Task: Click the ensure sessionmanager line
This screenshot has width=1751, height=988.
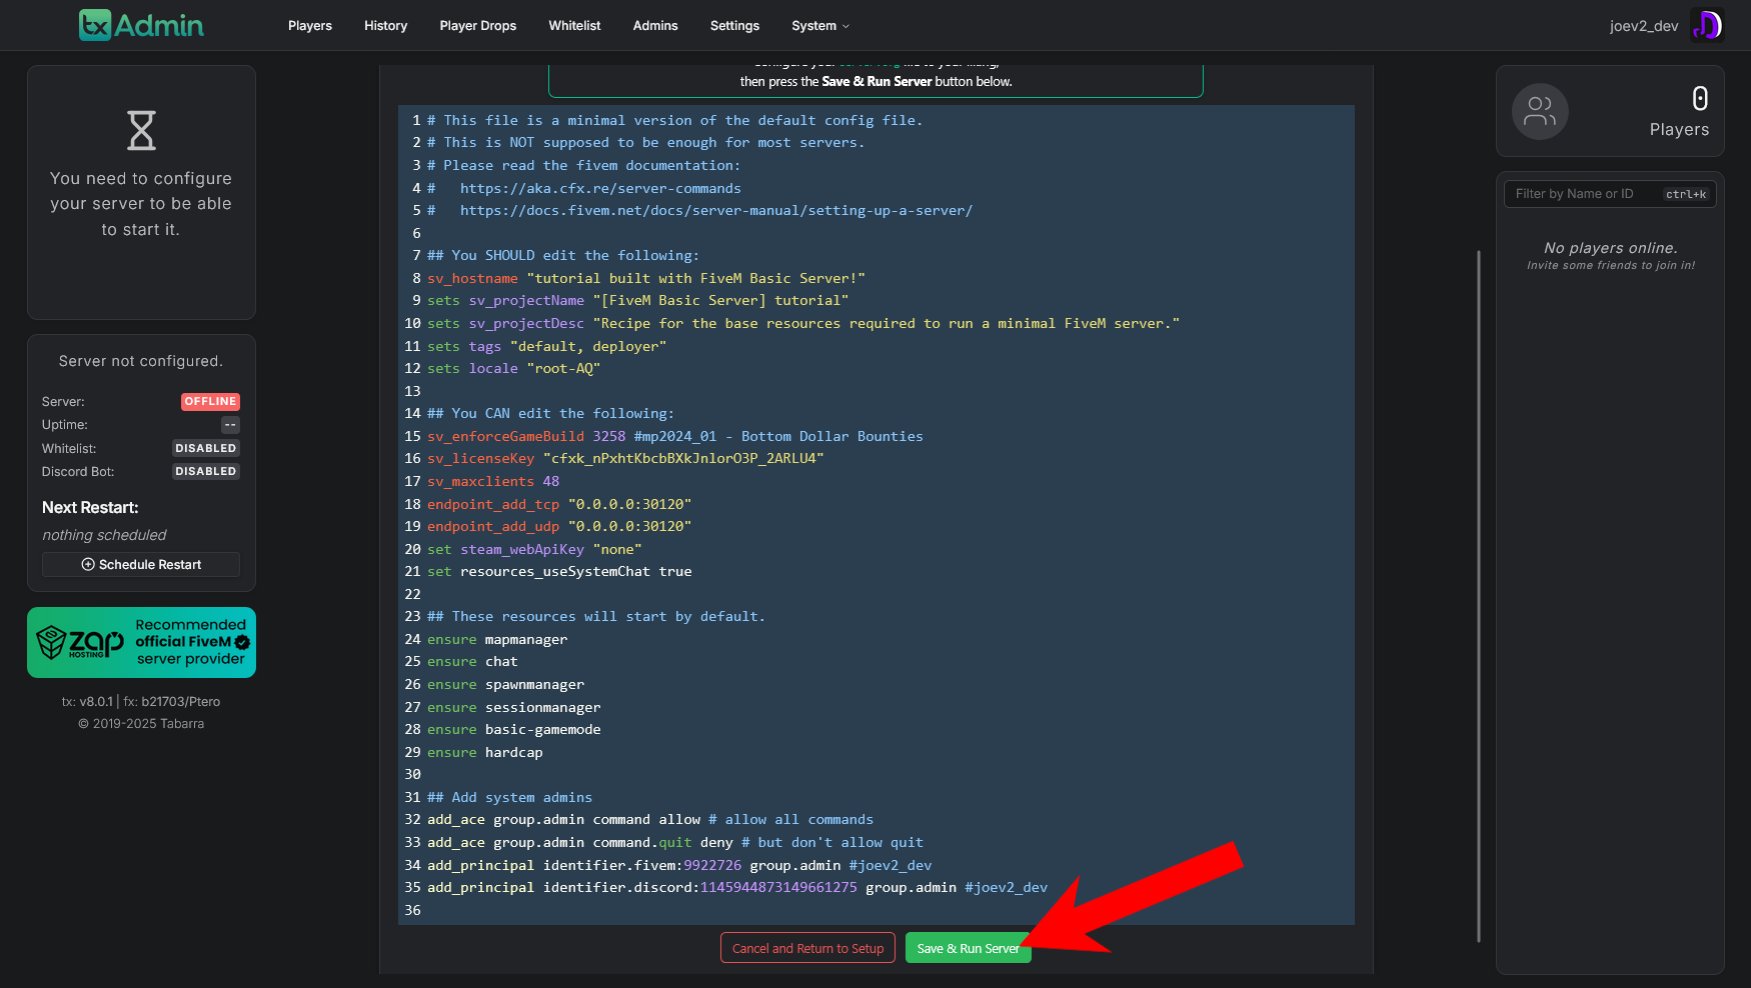Action: [514, 707]
